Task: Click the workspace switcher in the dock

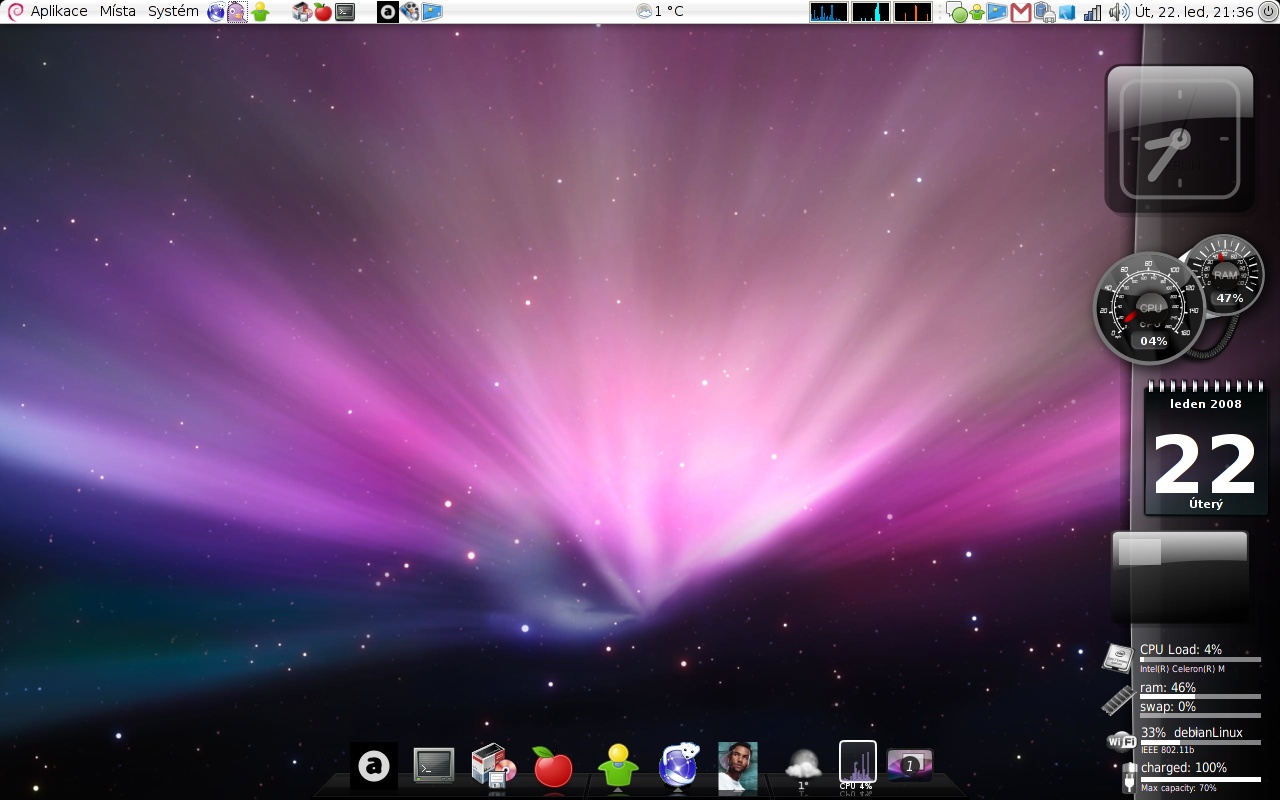Action: pos(909,765)
